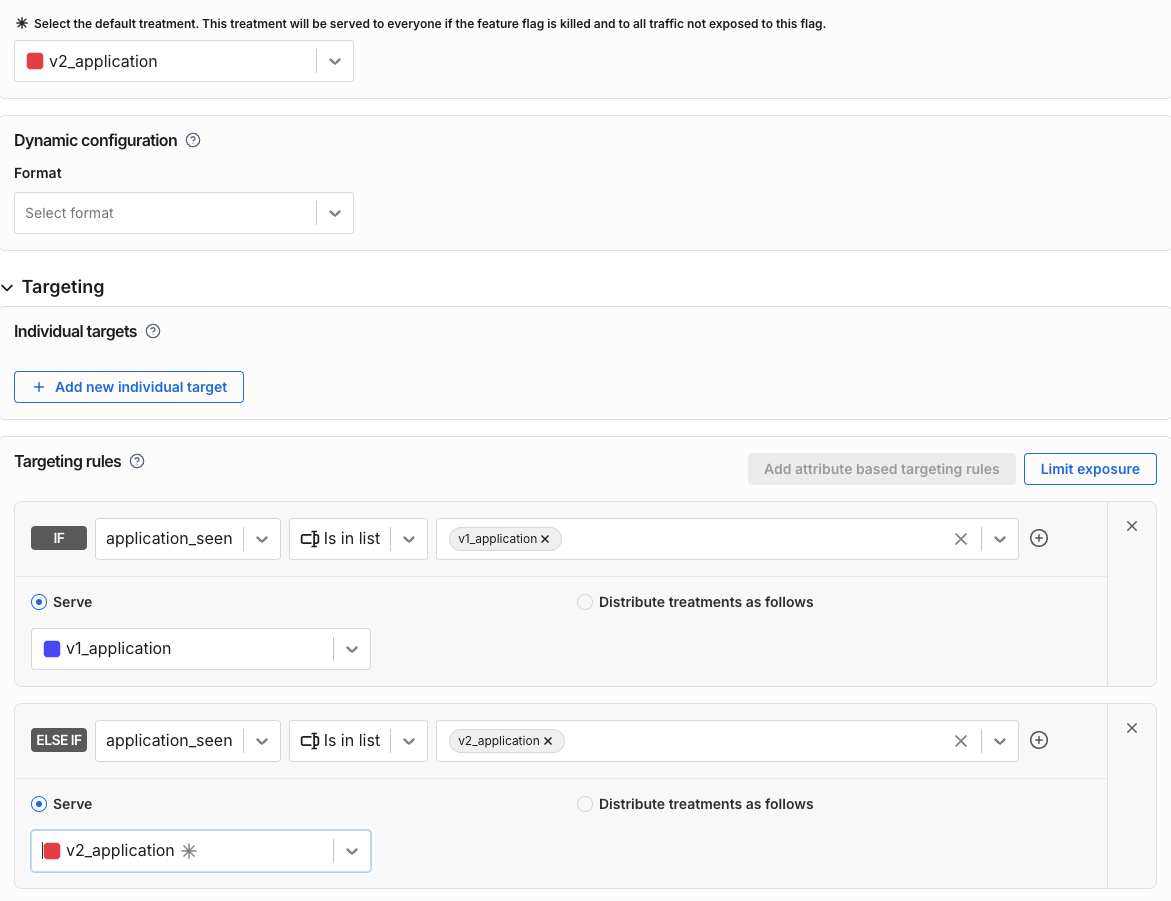1171x901 pixels.
Task: Select Distribute treatments as follows in the ELSE IF rule
Action: coord(584,804)
